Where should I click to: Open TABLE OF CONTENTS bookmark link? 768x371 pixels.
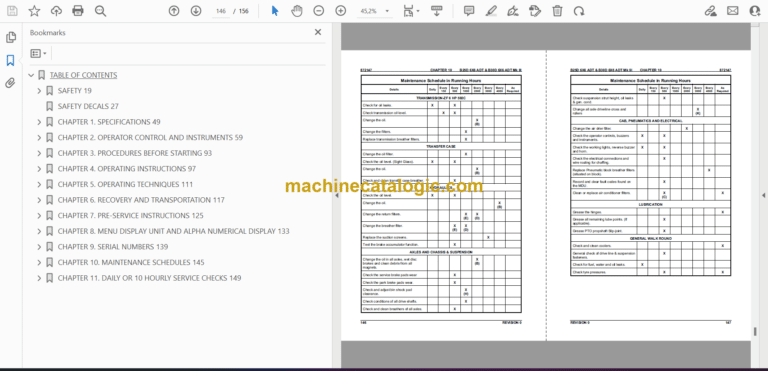tap(83, 75)
